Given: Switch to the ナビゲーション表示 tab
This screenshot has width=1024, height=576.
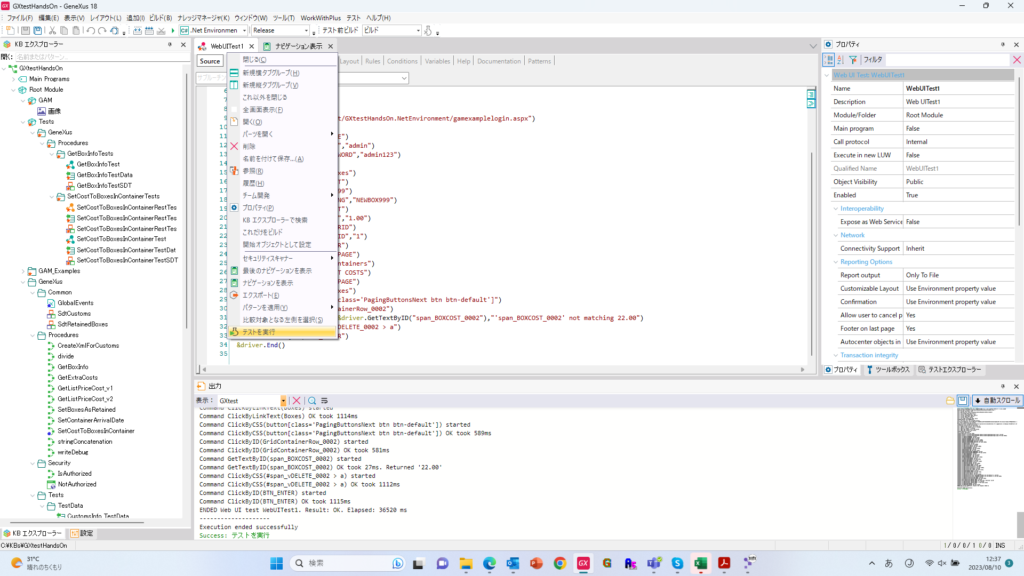Looking at the screenshot, I should 298,46.
